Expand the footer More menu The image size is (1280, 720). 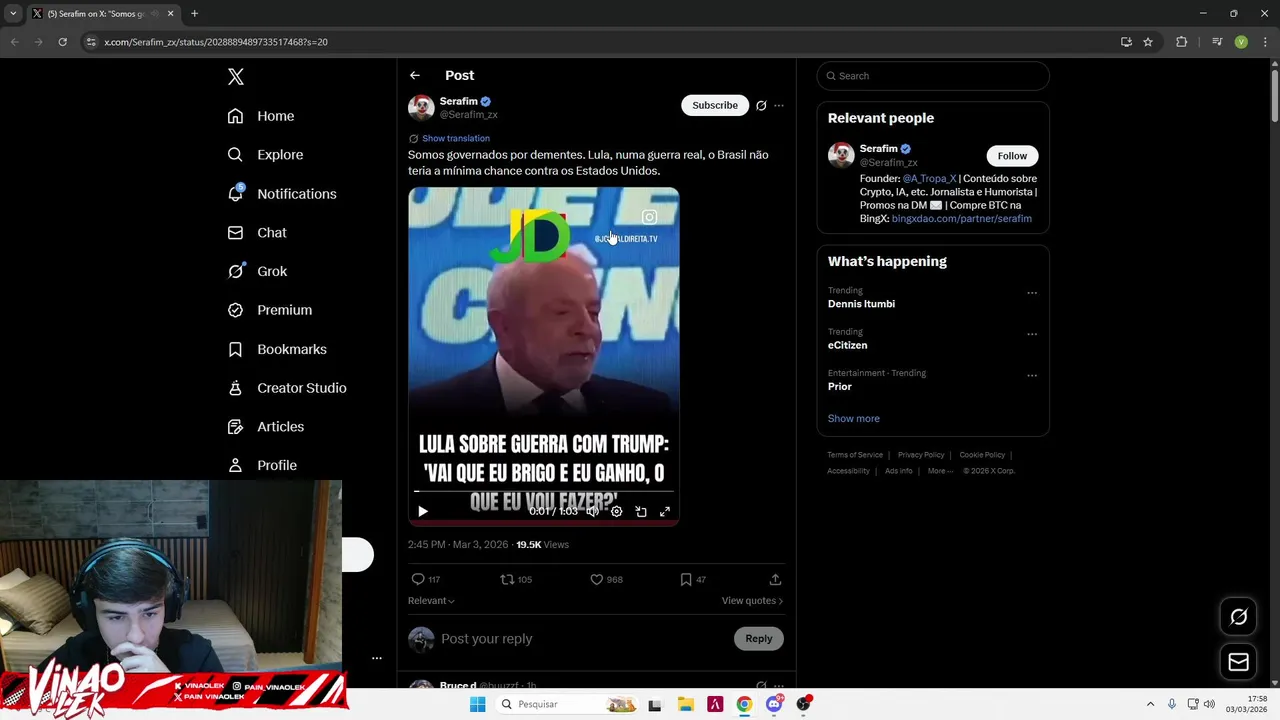(x=940, y=471)
